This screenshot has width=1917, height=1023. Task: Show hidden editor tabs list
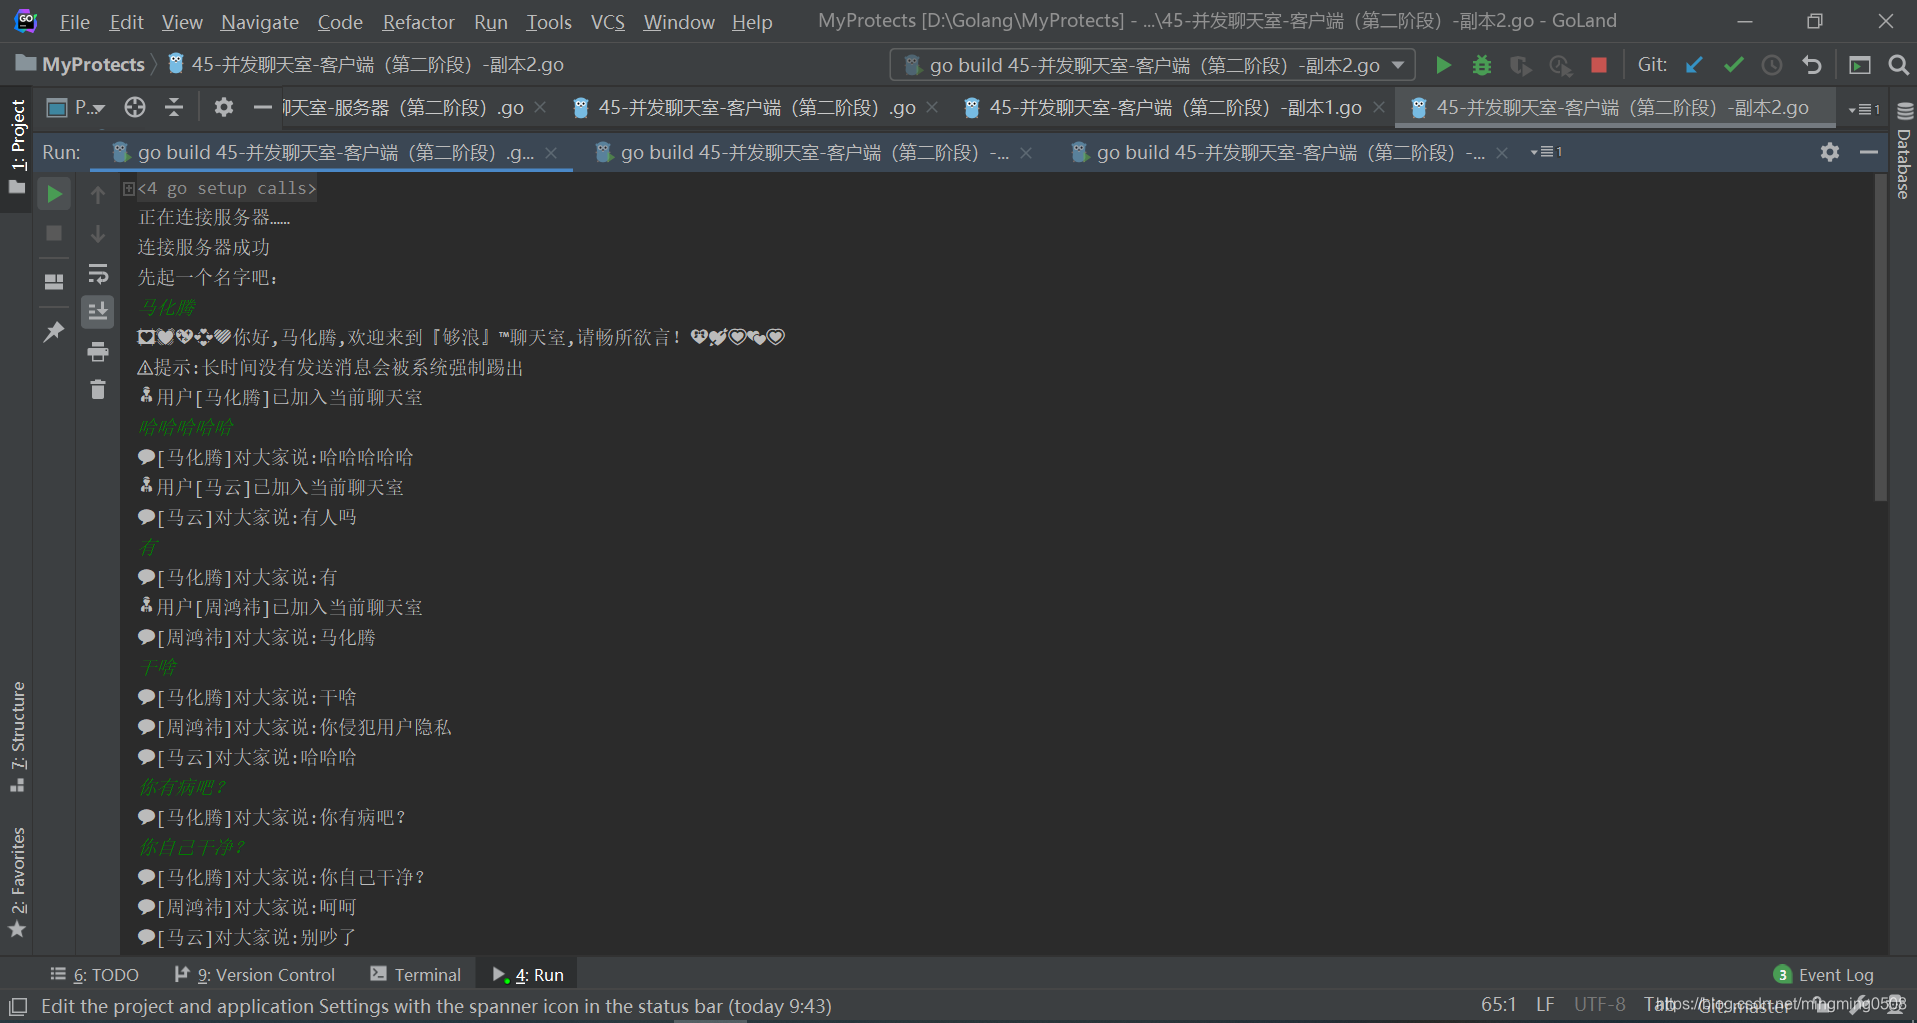point(1864,108)
